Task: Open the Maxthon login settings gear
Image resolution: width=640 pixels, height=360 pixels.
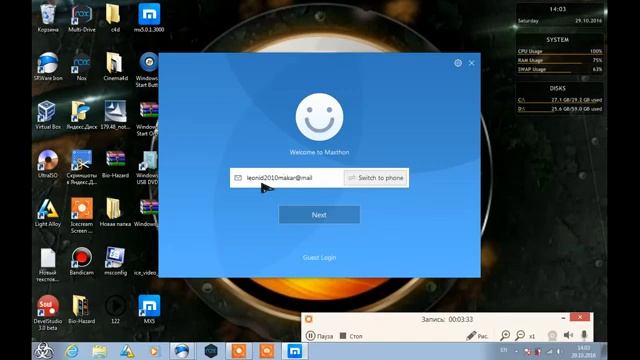Action: coord(458,63)
